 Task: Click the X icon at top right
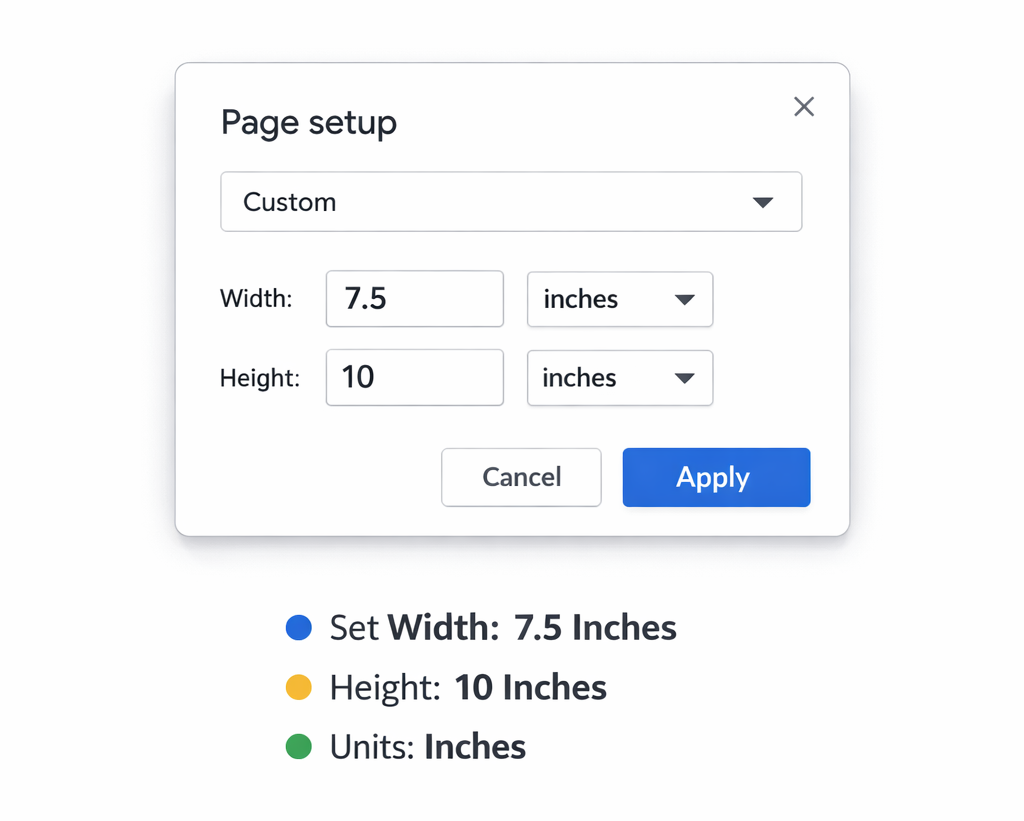coord(804,106)
